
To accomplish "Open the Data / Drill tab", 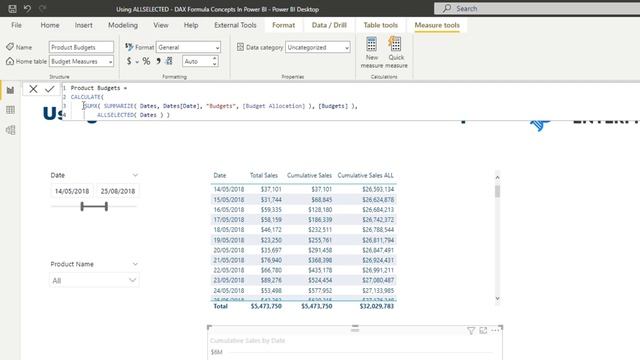I will (x=329, y=25).
